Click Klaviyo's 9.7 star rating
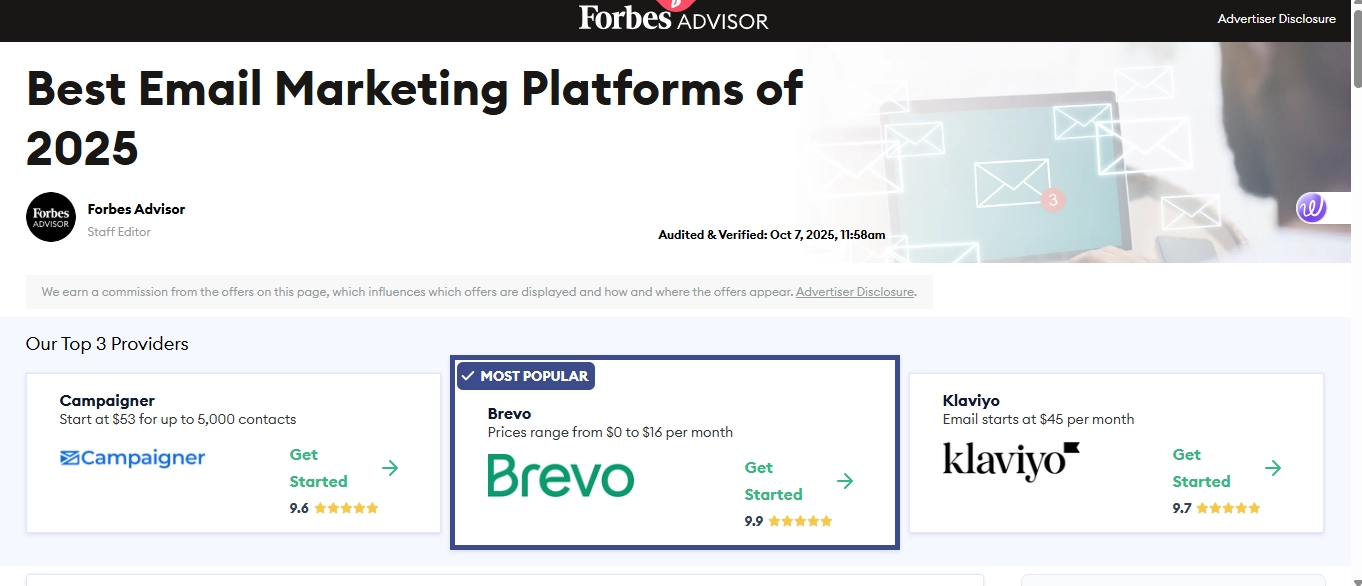Viewport: 1362px width, 586px height. click(x=1216, y=508)
